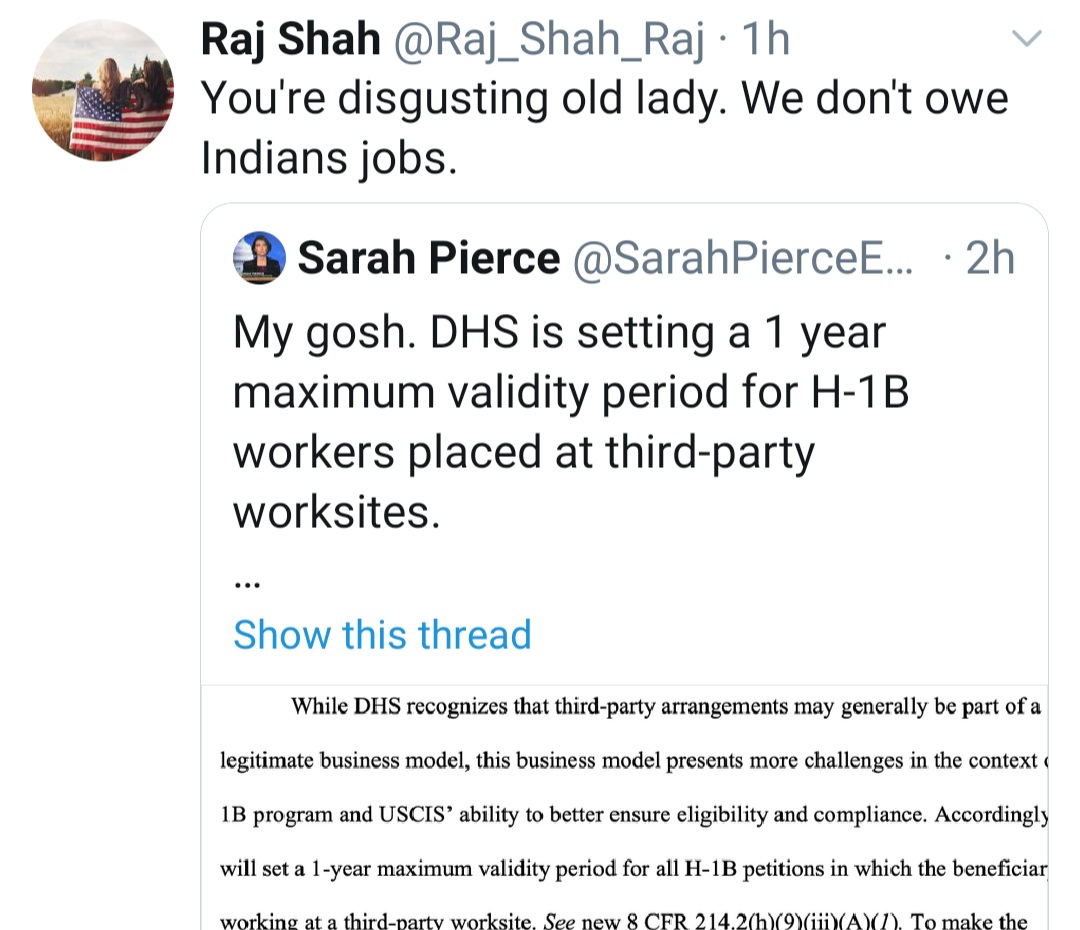Expand the ellipsis under the quoted tweet
1080x930 pixels.
(x=247, y=581)
